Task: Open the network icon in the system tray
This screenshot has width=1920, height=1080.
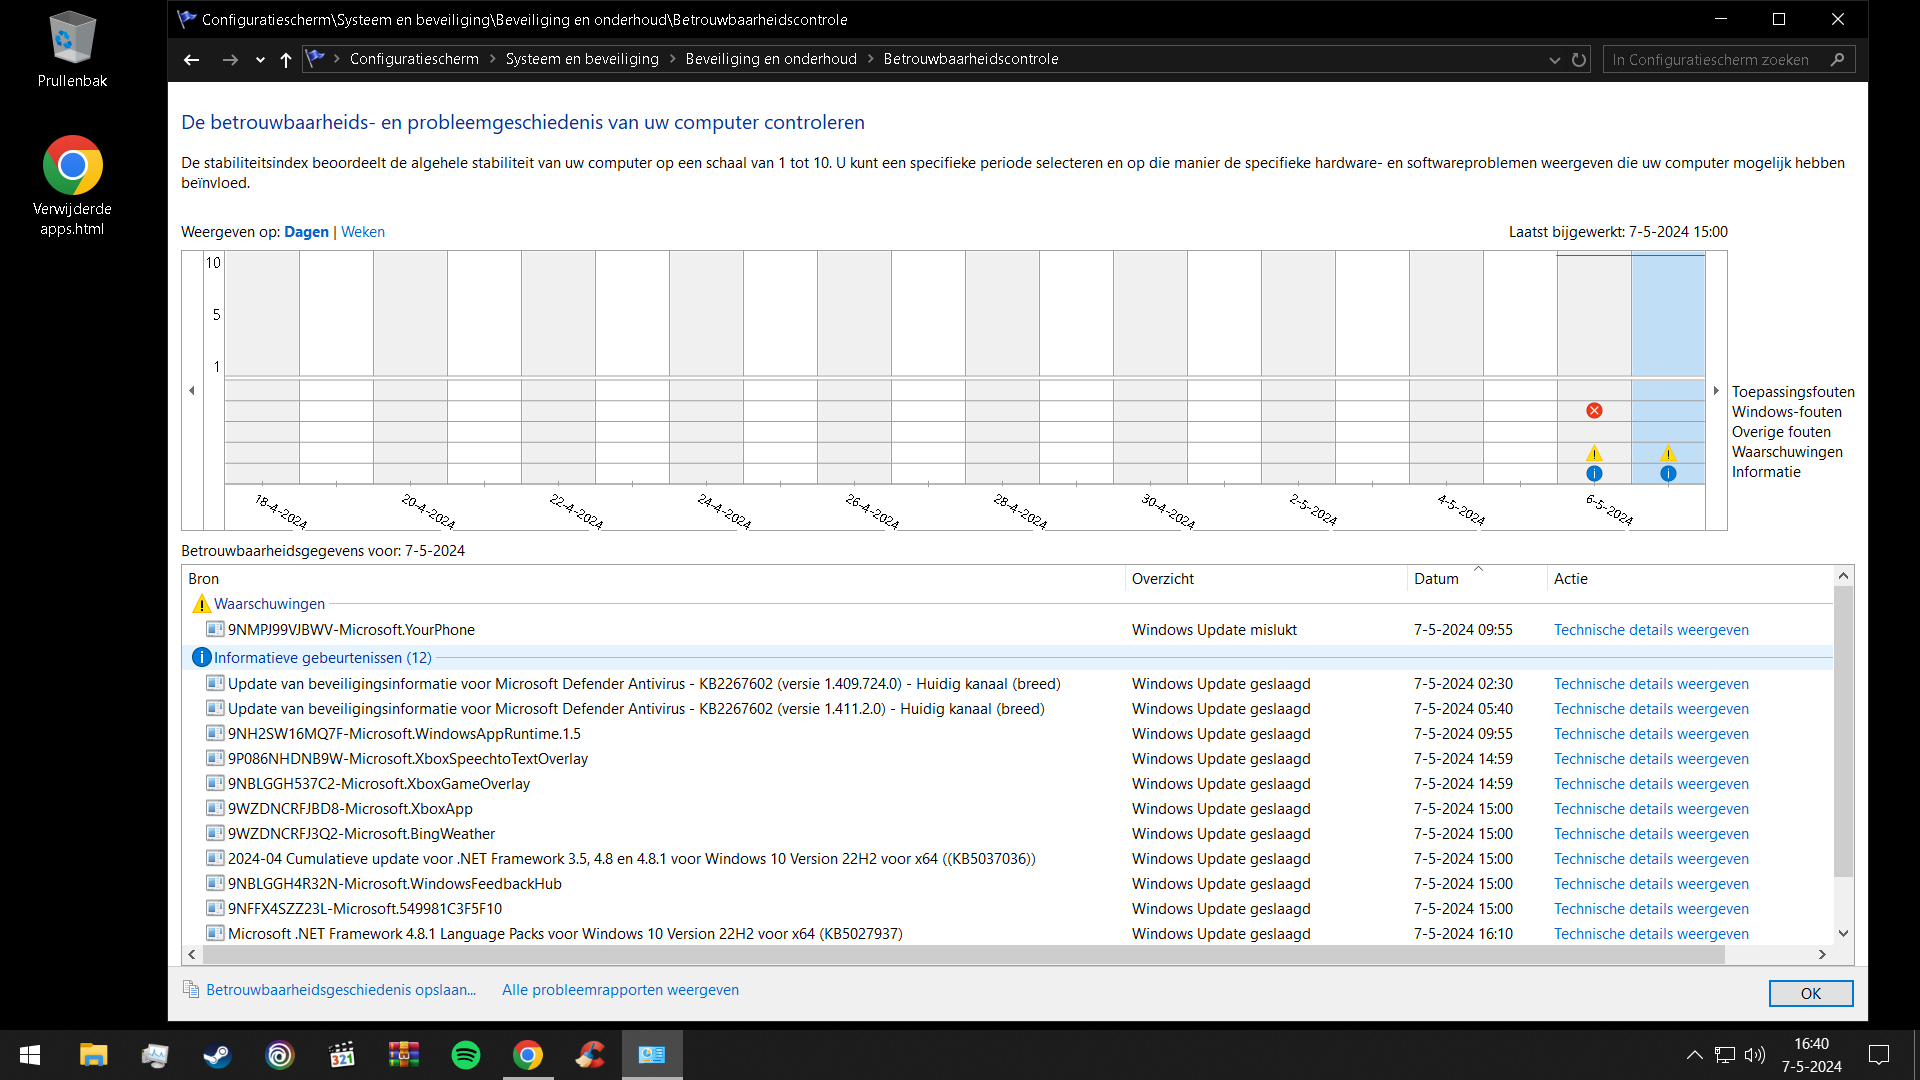Action: click(x=1725, y=1055)
